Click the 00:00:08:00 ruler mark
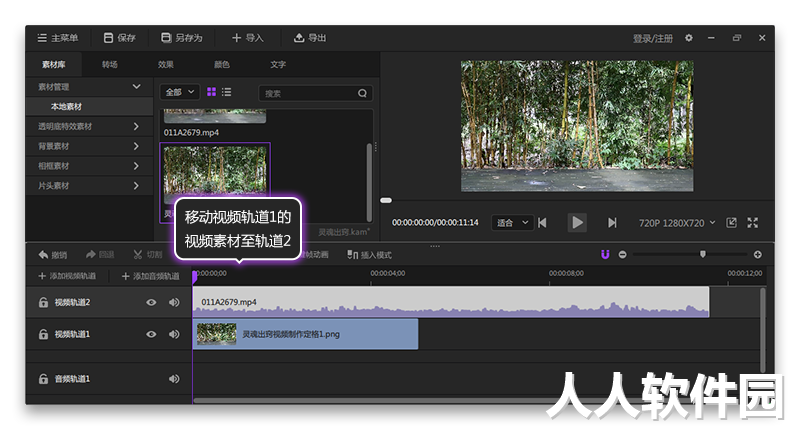The width and height of the screenshot is (800, 430). 566,273
